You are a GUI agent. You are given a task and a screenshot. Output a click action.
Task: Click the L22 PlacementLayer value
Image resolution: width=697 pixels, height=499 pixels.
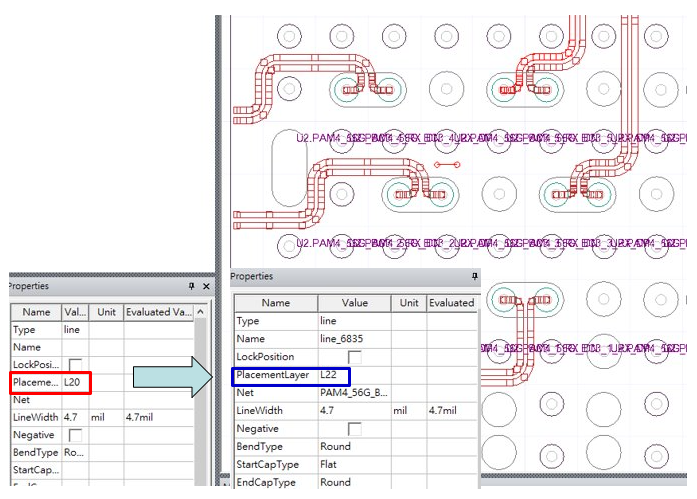[328, 375]
